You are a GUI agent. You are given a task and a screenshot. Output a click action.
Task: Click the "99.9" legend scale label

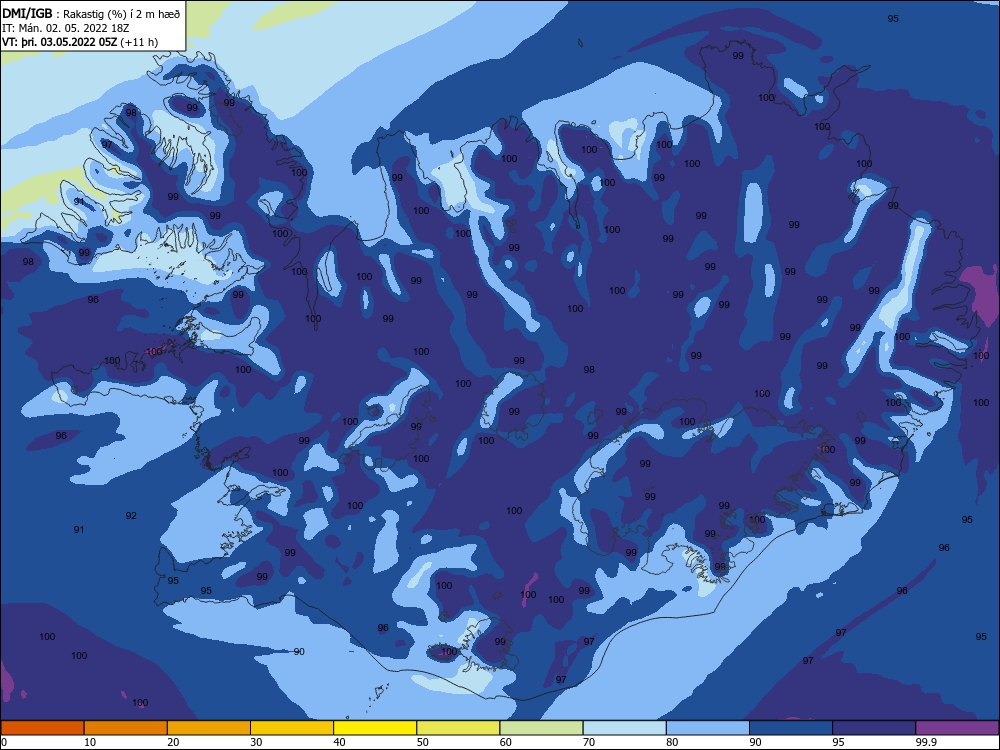pos(926,742)
